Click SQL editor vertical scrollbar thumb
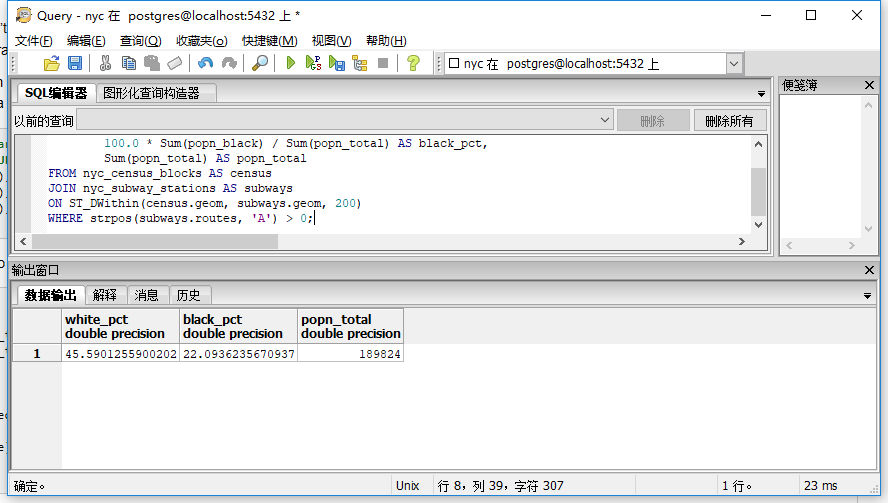 (x=758, y=191)
